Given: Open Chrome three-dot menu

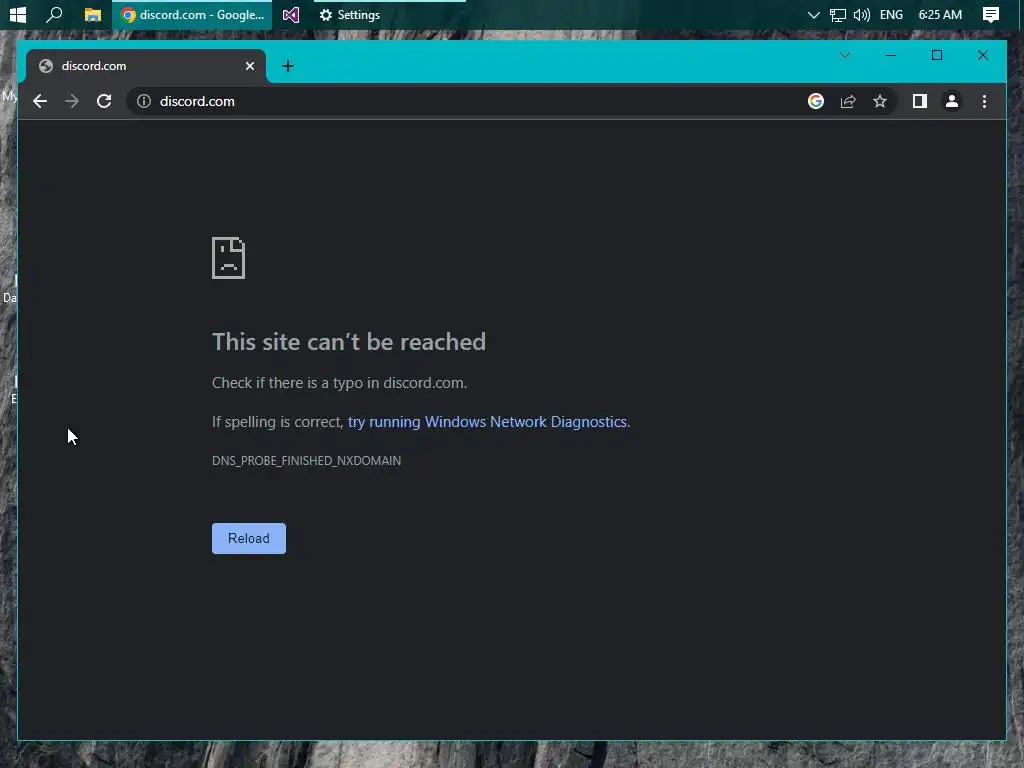Looking at the screenshot, I should point(984,101).
